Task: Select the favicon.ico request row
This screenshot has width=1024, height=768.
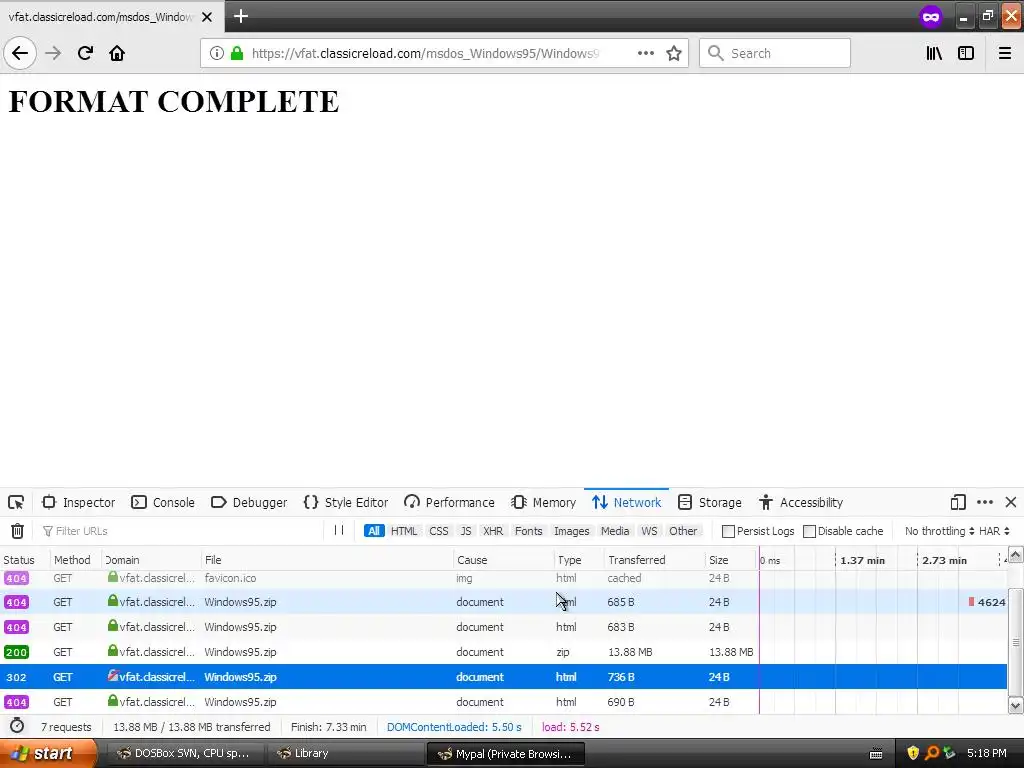Action: [504, 578]
